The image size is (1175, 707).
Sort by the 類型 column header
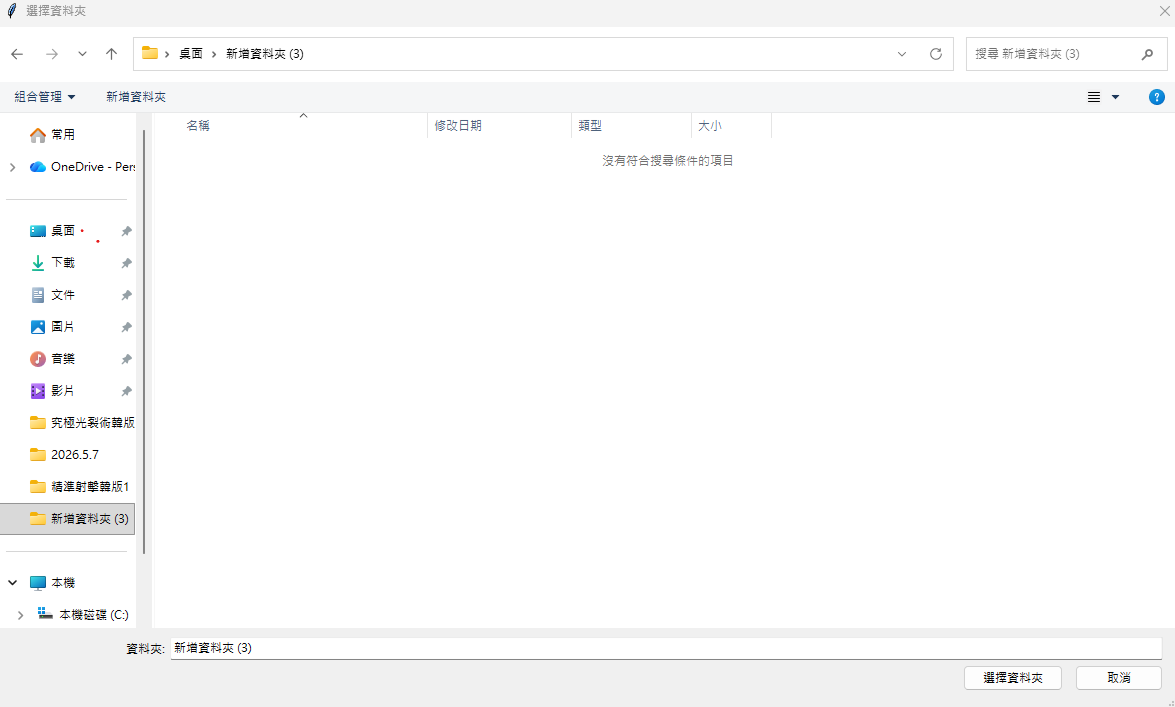[631, 126]
